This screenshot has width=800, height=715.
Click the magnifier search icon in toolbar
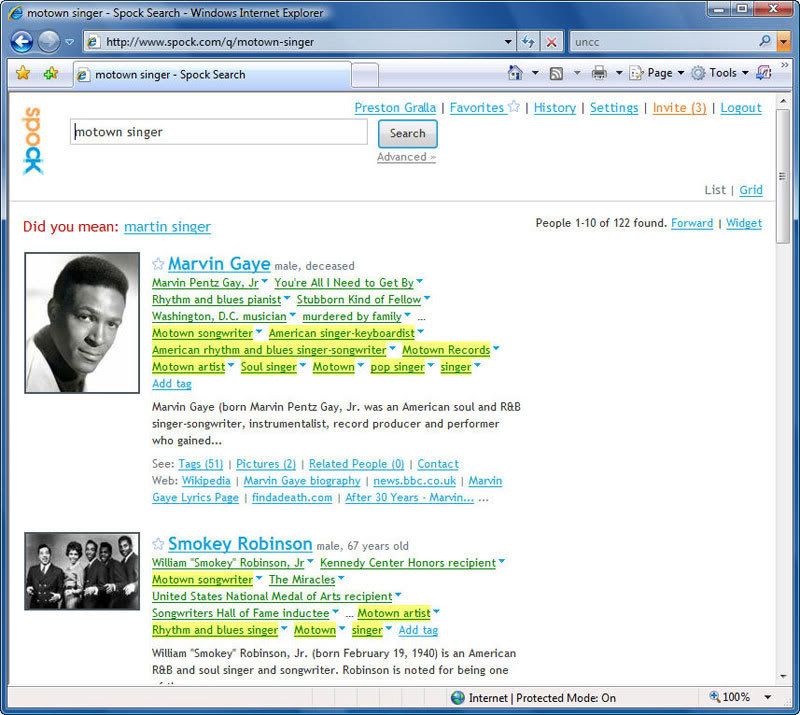[x=765, y=41]
